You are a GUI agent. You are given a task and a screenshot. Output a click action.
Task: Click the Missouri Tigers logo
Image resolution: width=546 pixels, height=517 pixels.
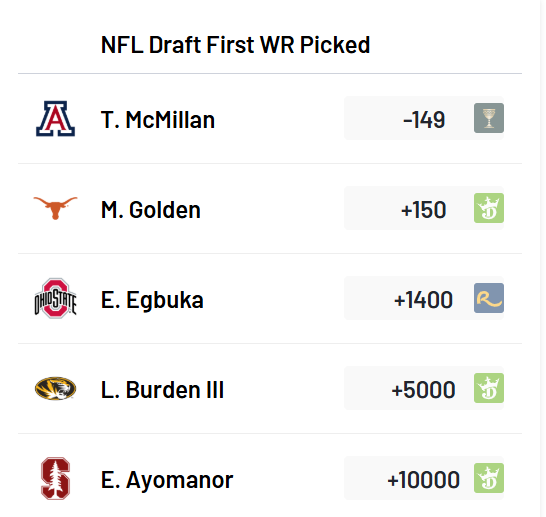point(55,388)
